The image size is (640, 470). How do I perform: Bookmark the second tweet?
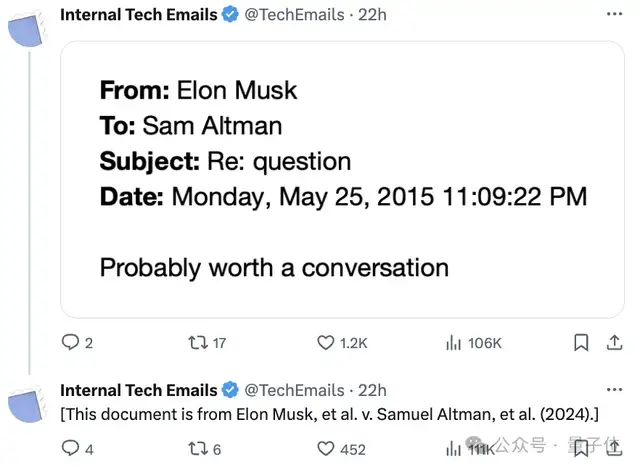click(x=581, y=449)
